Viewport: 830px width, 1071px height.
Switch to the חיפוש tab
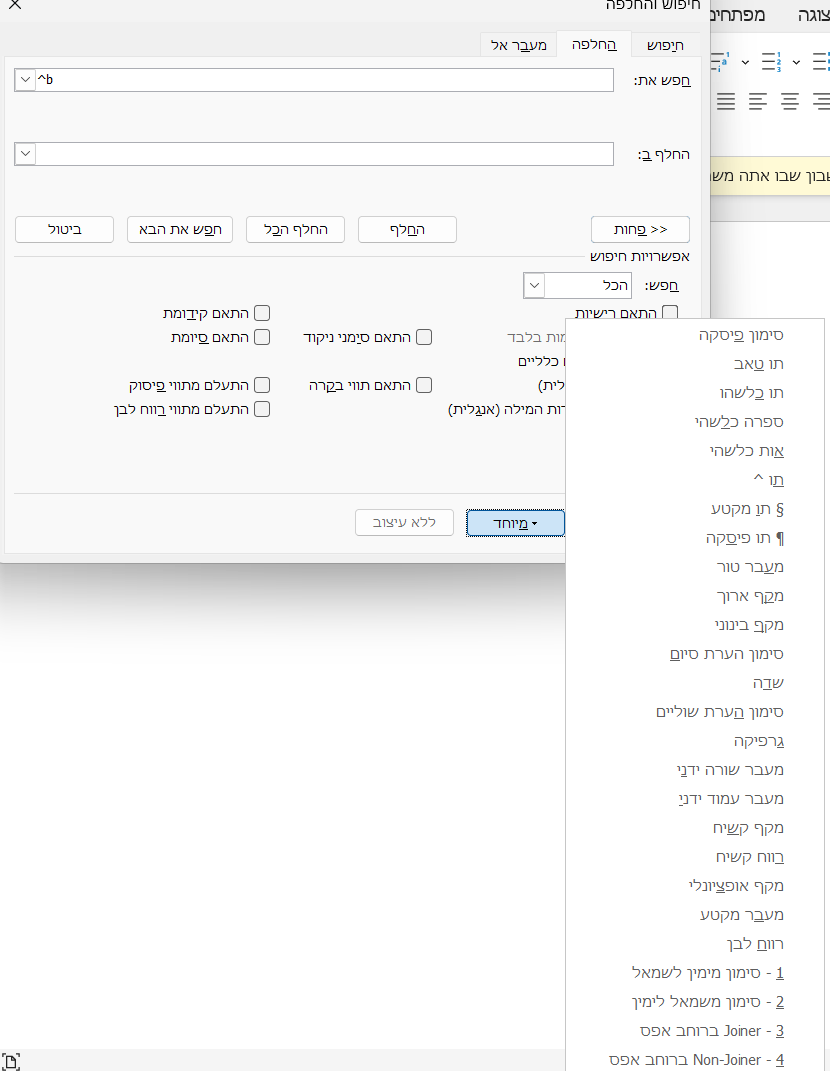[x=665, y=45]
